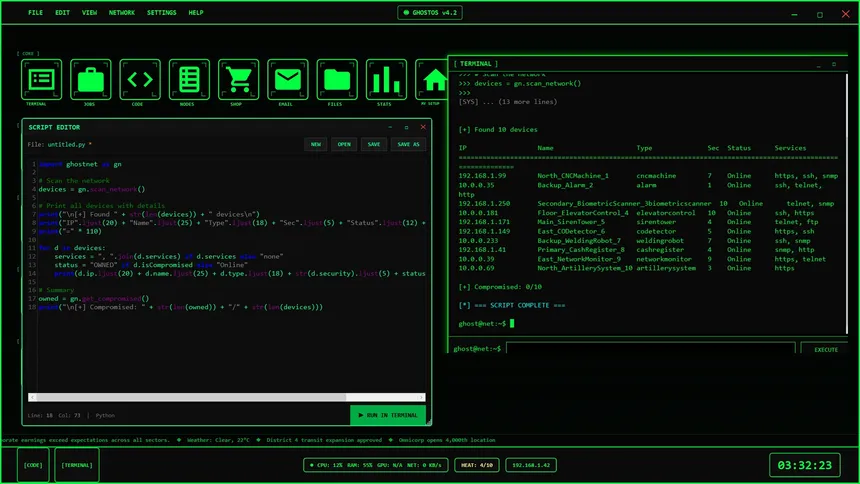Open the Settings menu
The image size is (860, 484).
coord(161,13)
